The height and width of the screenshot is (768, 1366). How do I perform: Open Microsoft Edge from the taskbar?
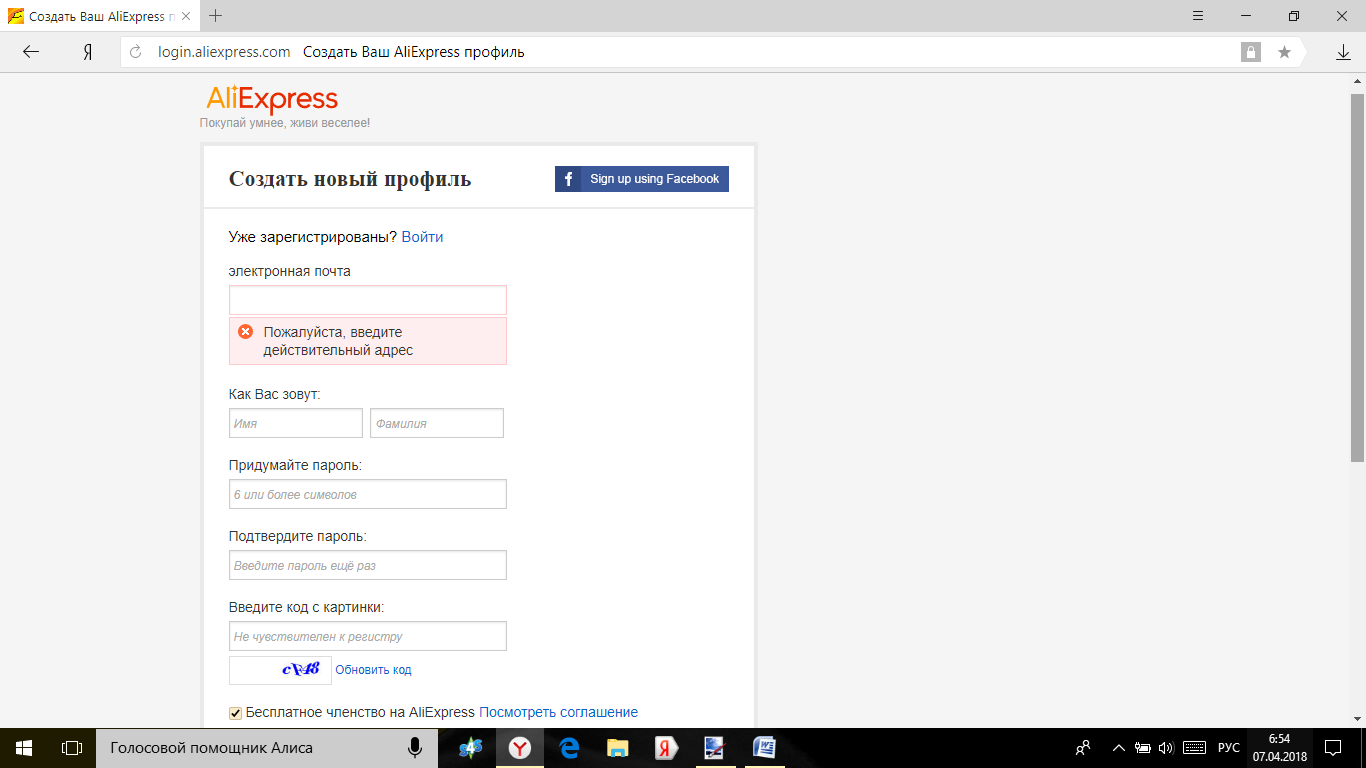569,747
